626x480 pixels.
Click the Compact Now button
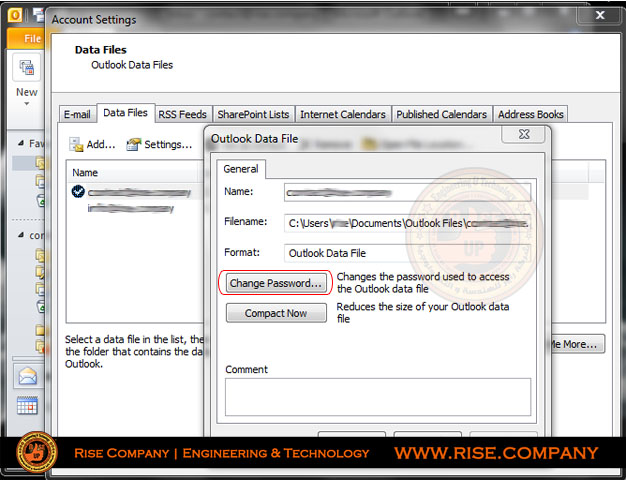(x=276, y=313)
